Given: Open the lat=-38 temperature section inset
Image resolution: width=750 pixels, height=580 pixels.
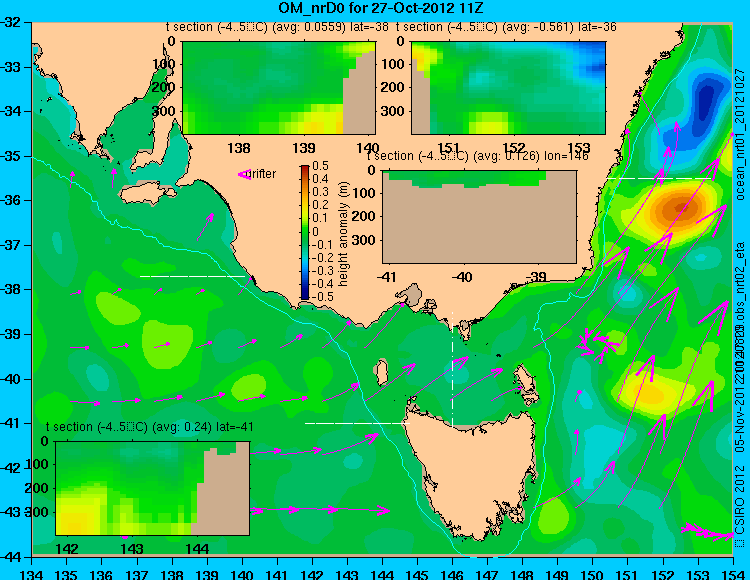Looking at the screenshot, I should (x=279, y=88).
